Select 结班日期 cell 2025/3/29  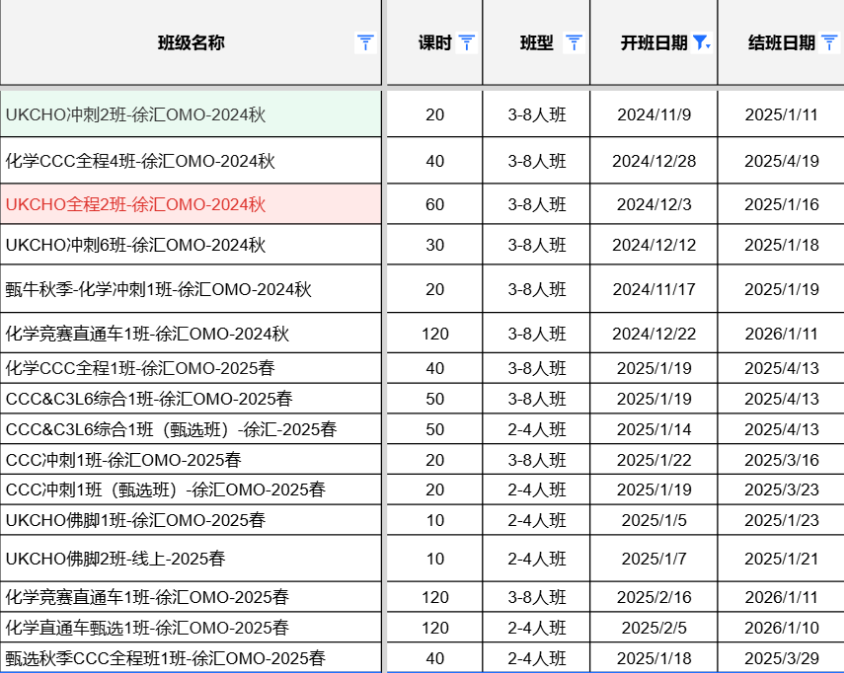point(781,657)
